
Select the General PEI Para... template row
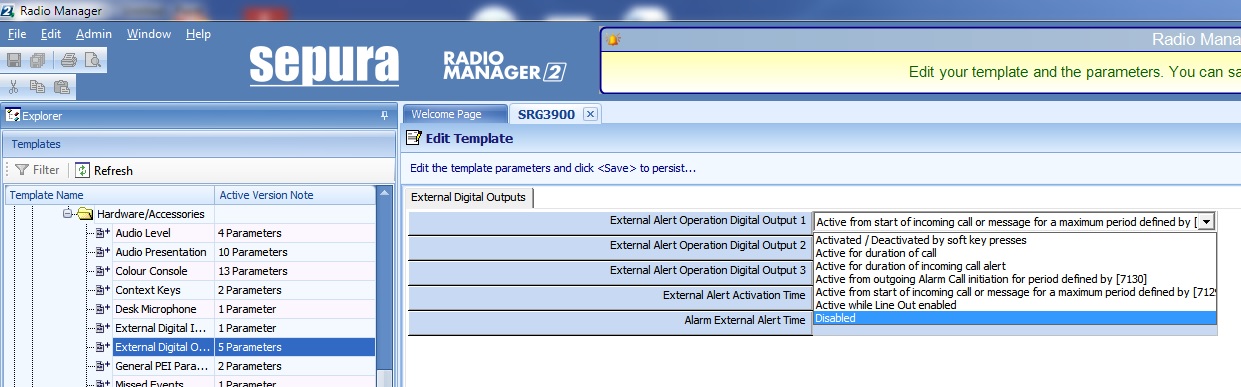(x=190, y=366)
